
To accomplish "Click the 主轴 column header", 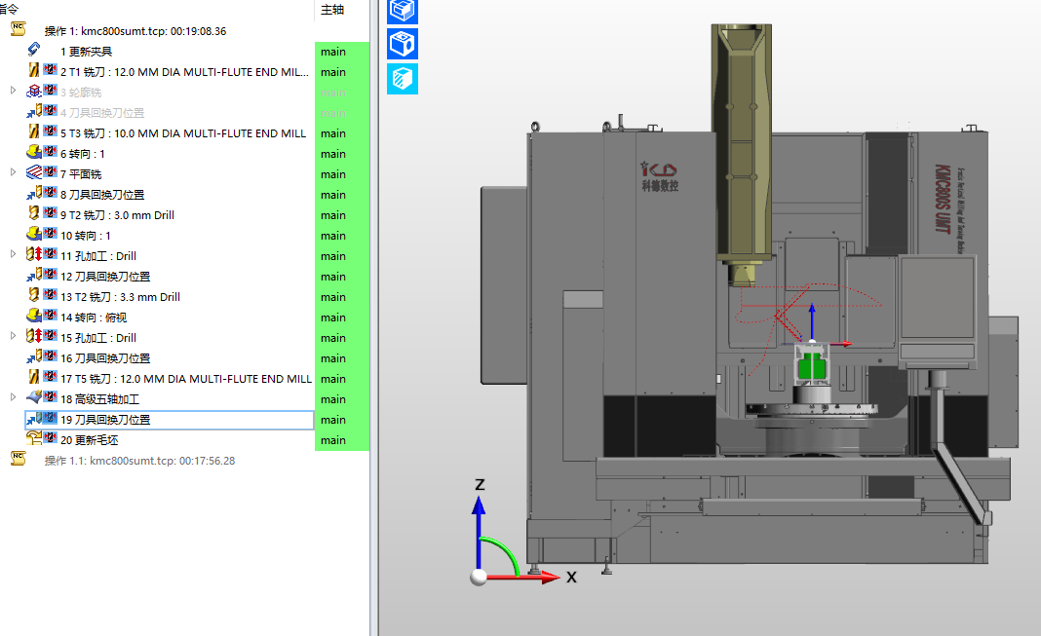I will pos(332,10).
